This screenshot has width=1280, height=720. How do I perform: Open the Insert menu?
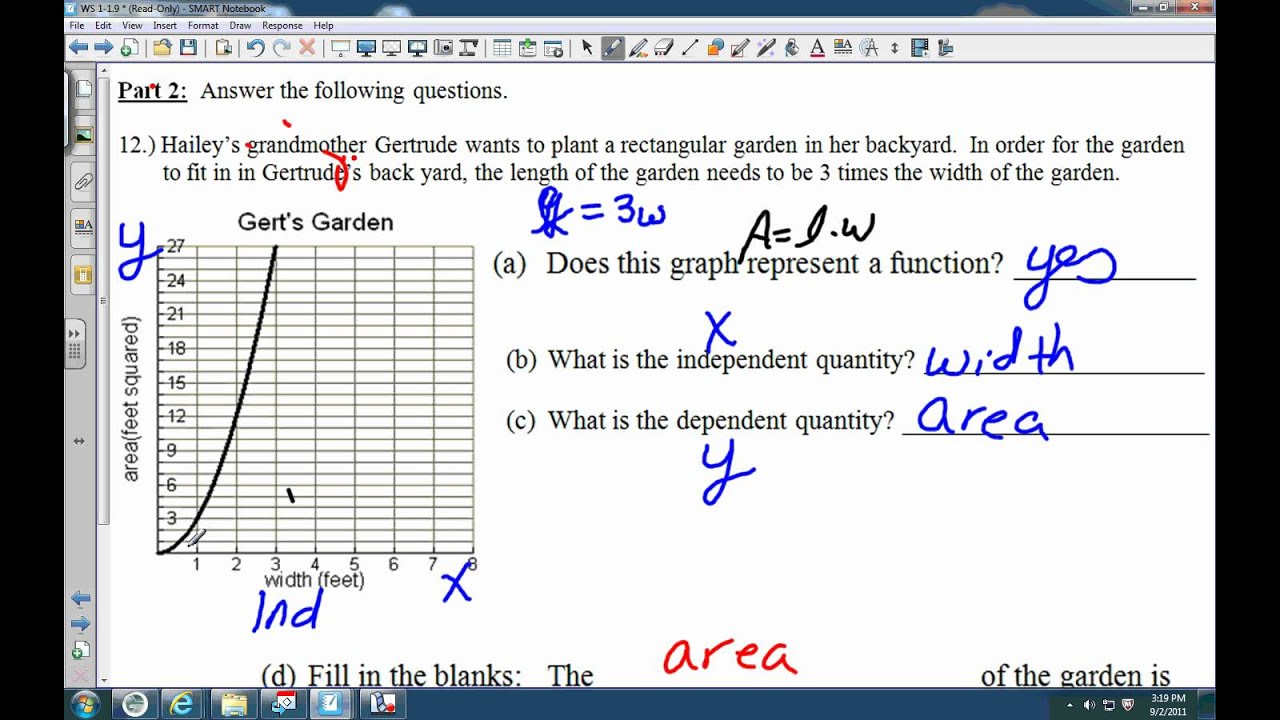tap(165, 25)
